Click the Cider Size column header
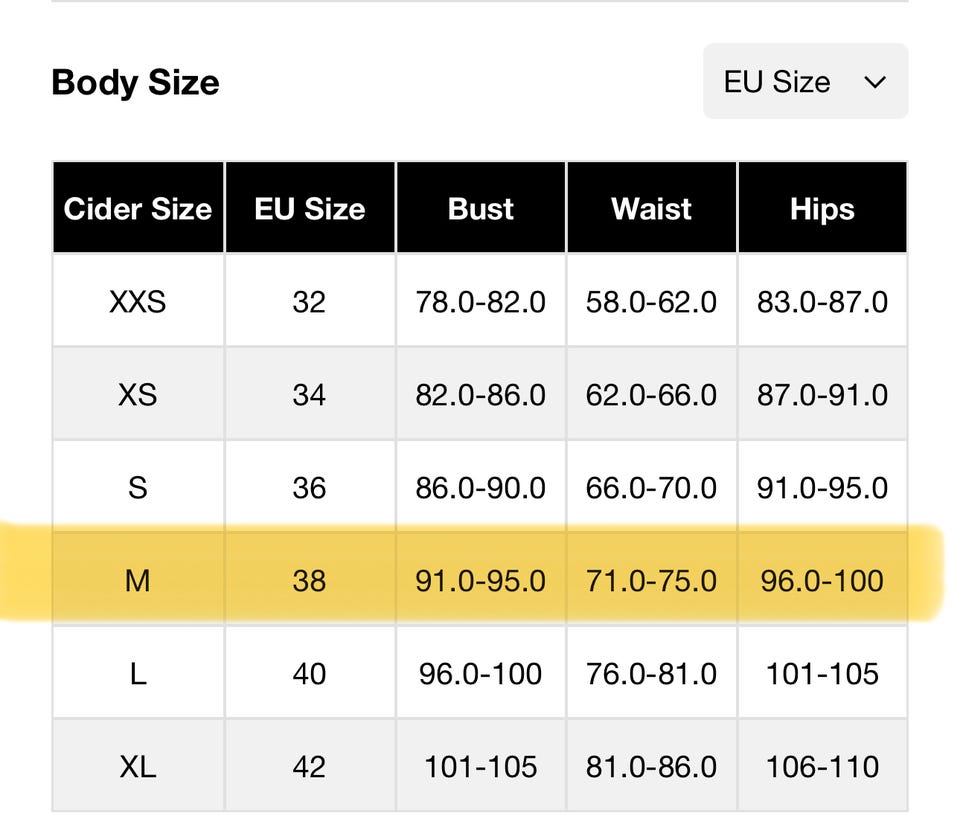Image resolution: width=960 pixels, height=839 pixels. coord(138,208)
